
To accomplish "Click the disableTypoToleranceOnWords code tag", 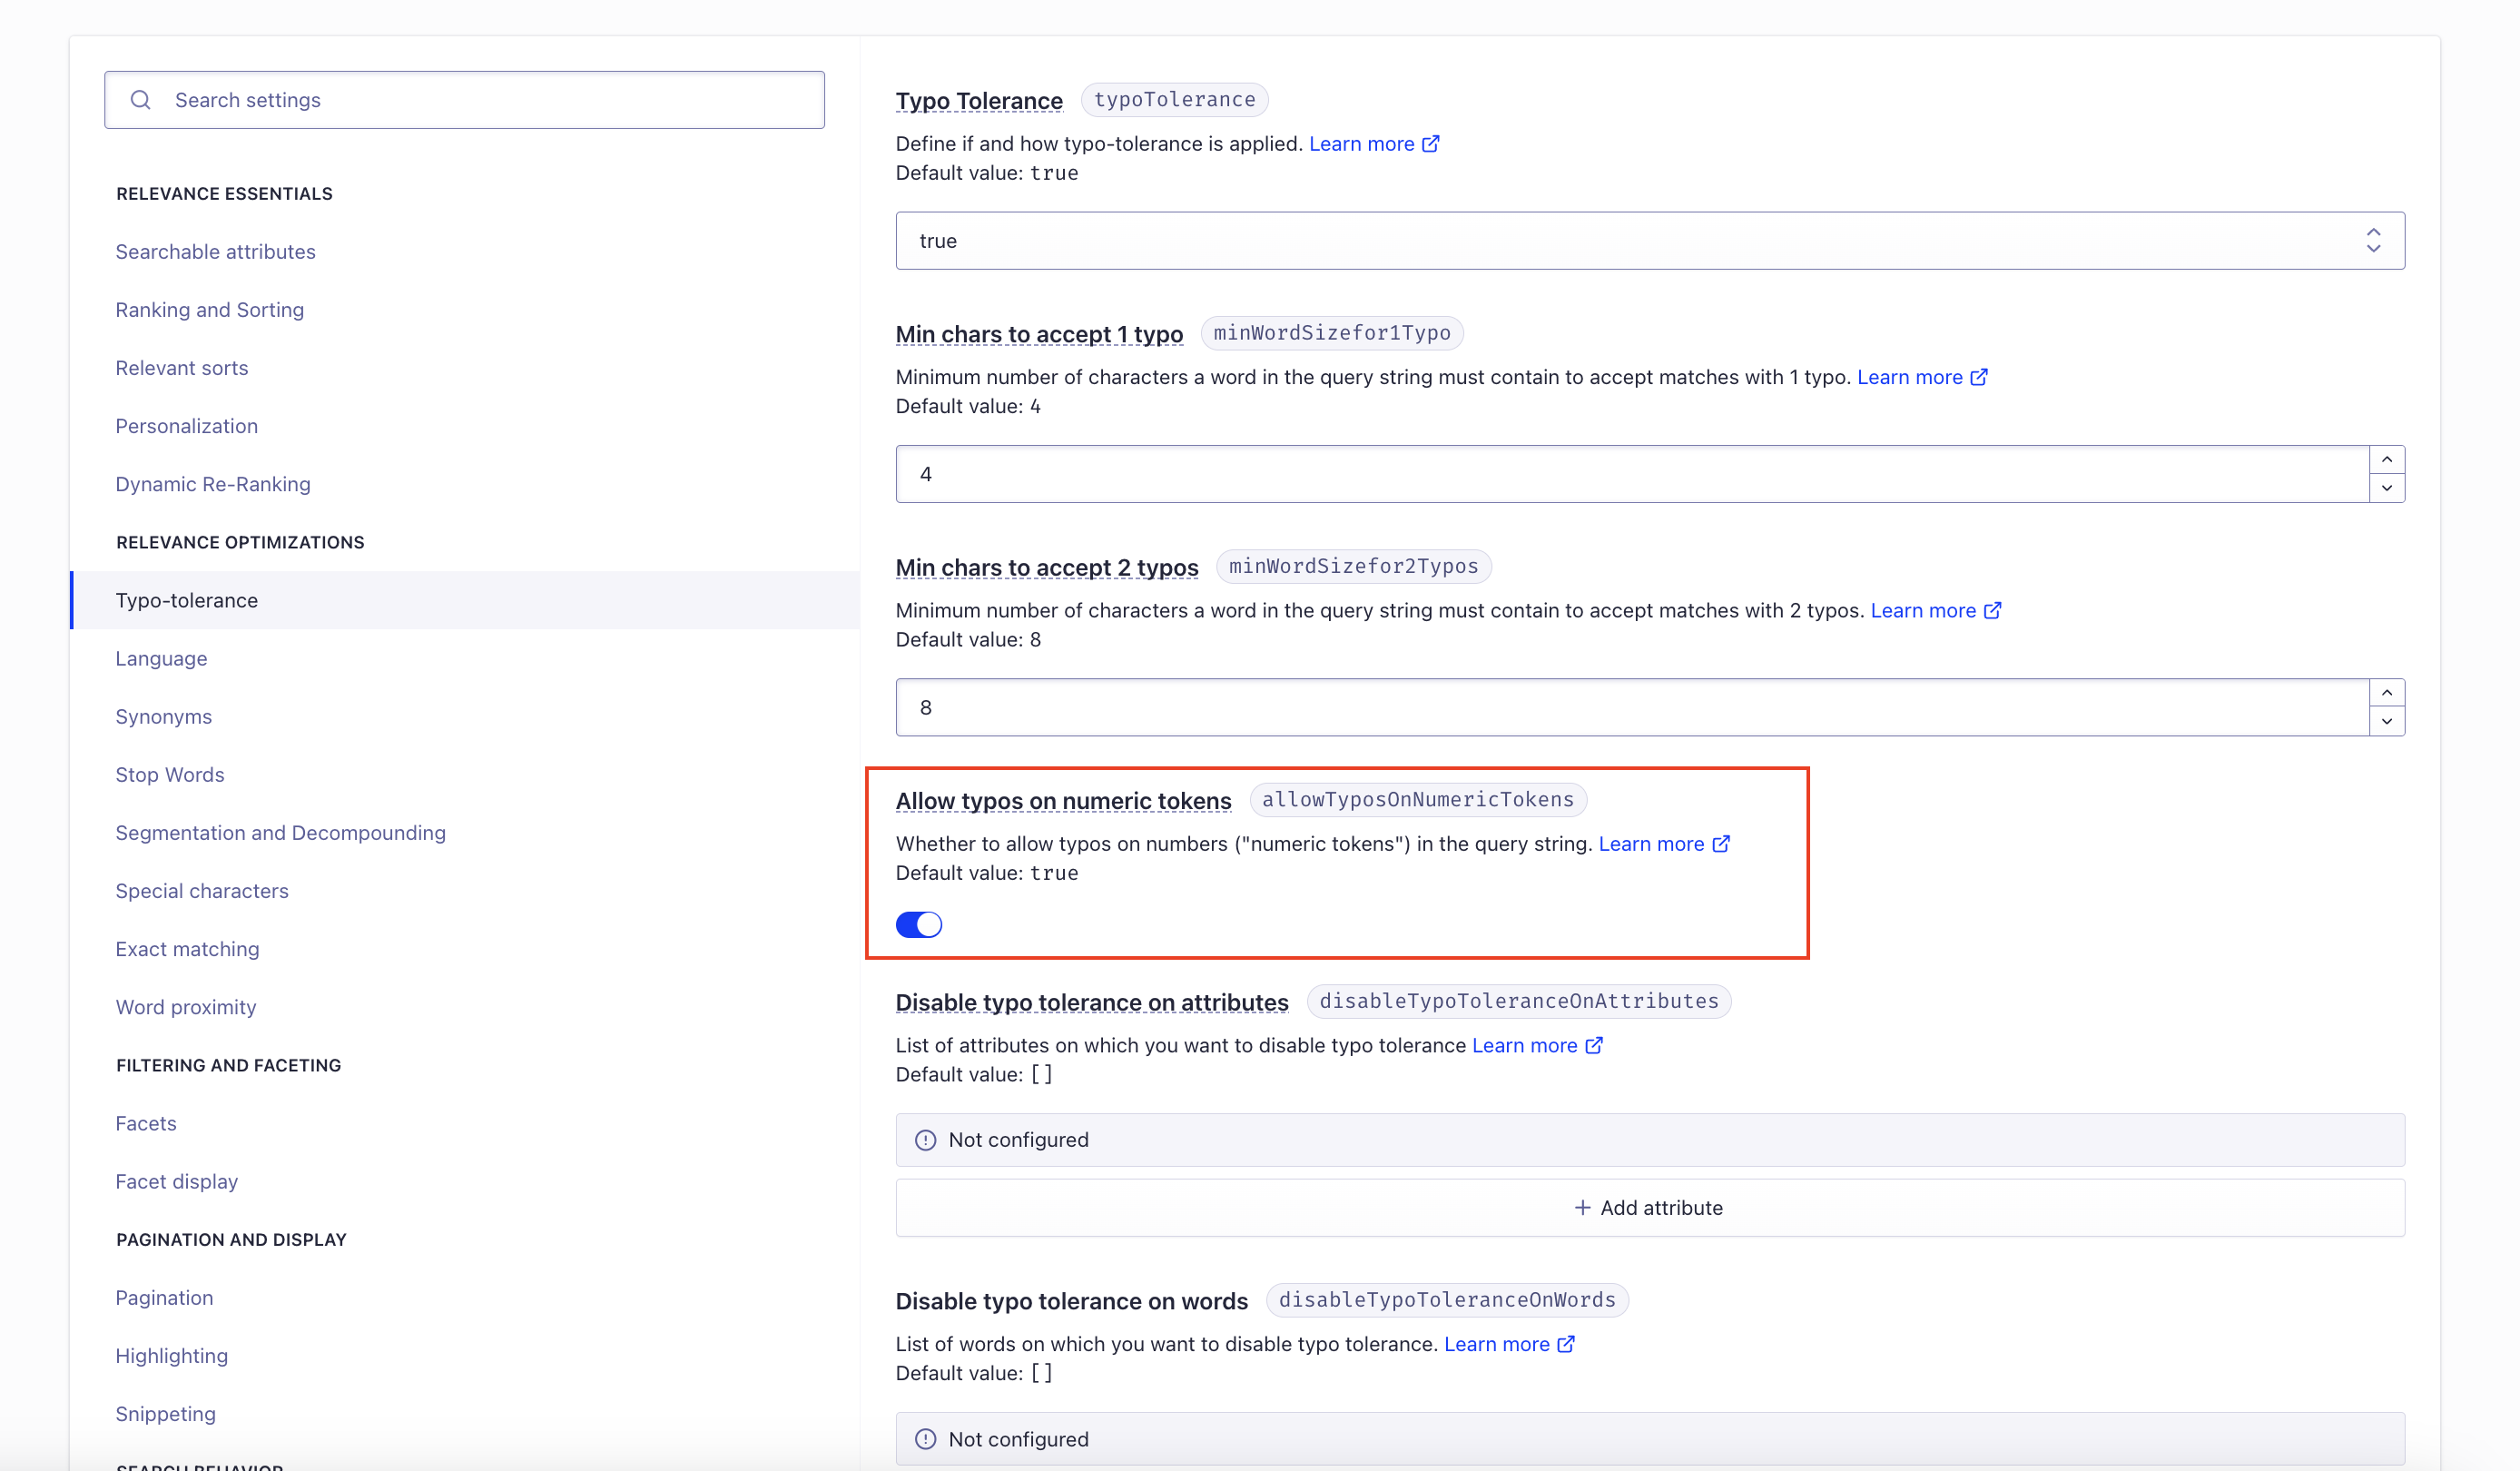I will click(1447, 1300).
